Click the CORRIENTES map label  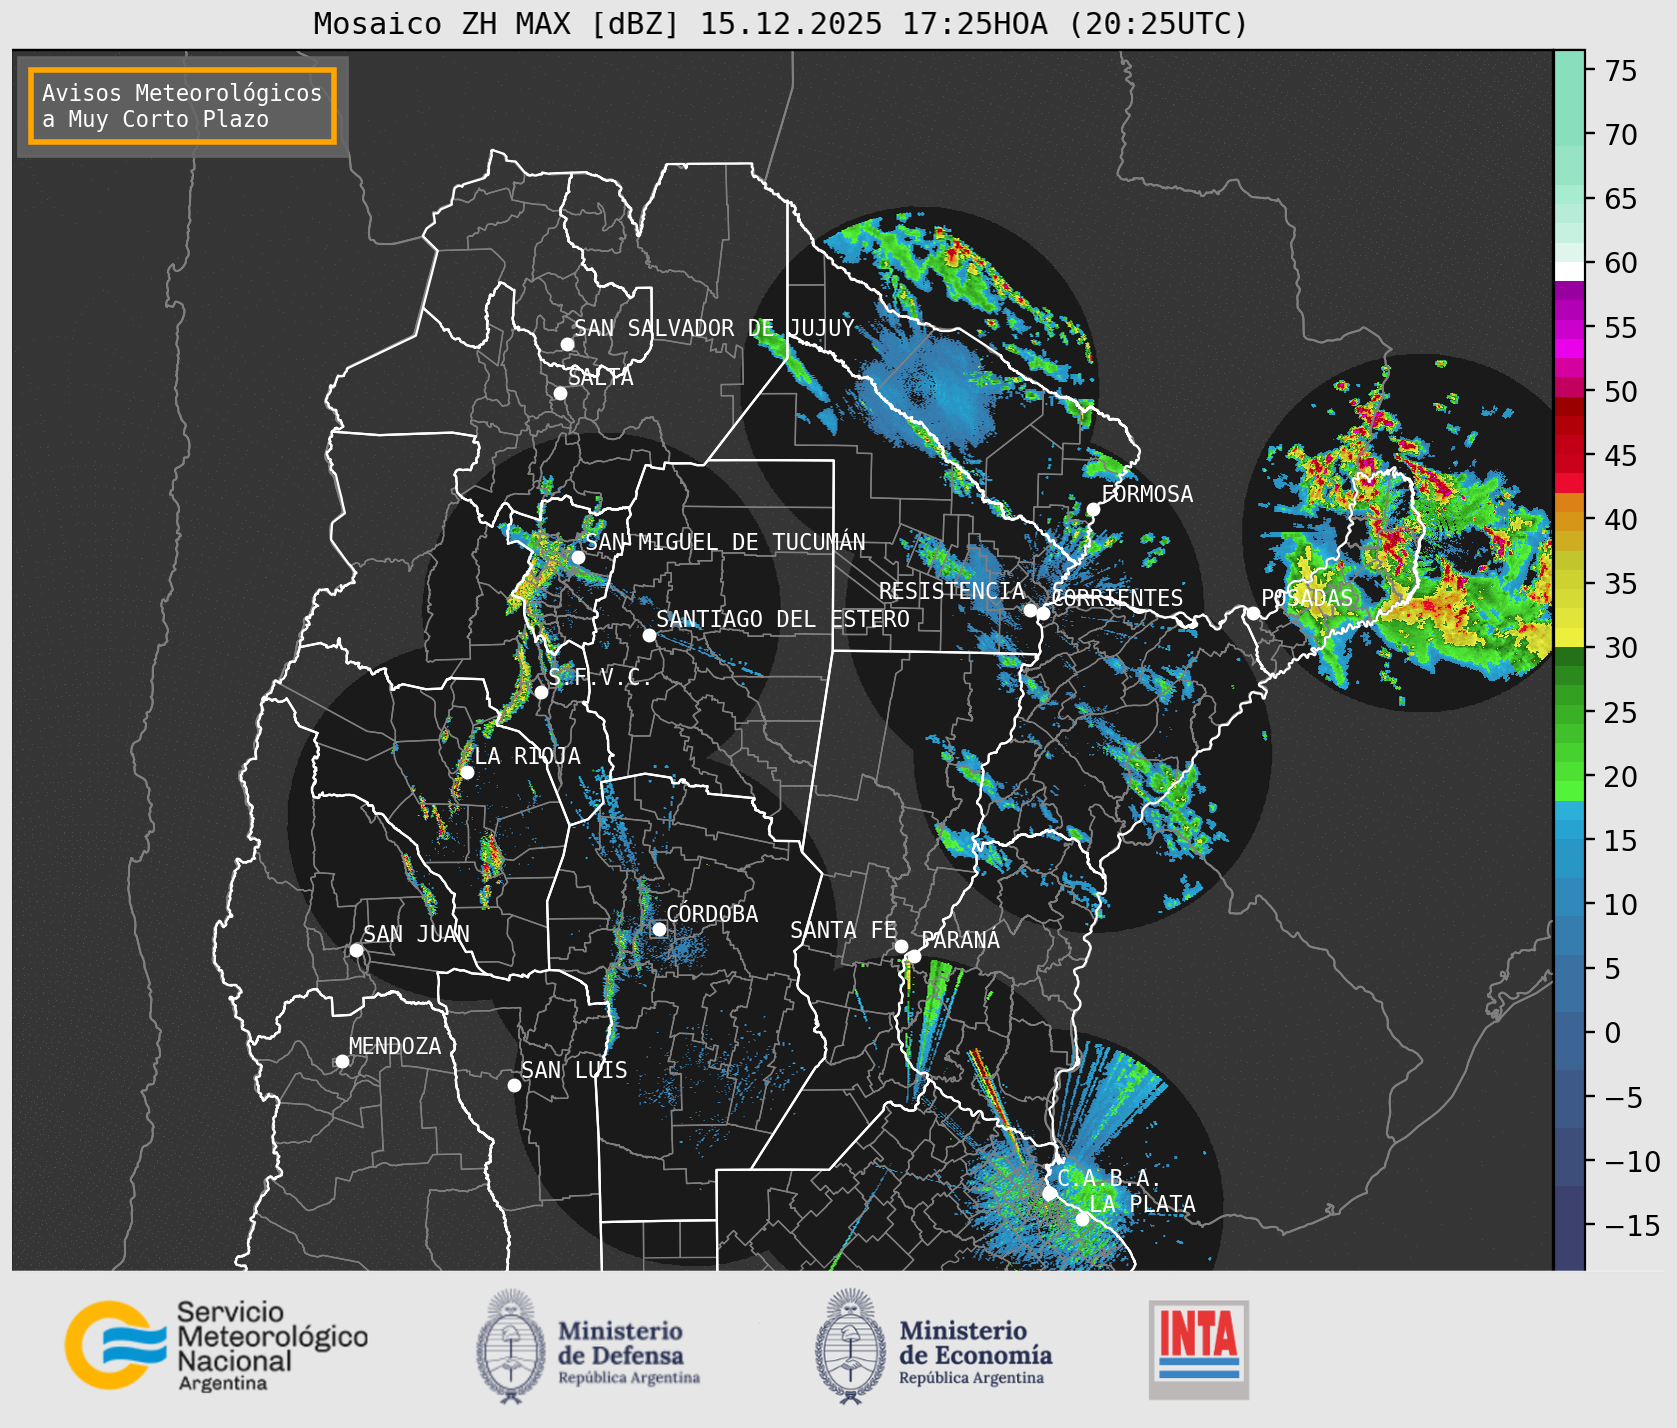coord(1118,598)
